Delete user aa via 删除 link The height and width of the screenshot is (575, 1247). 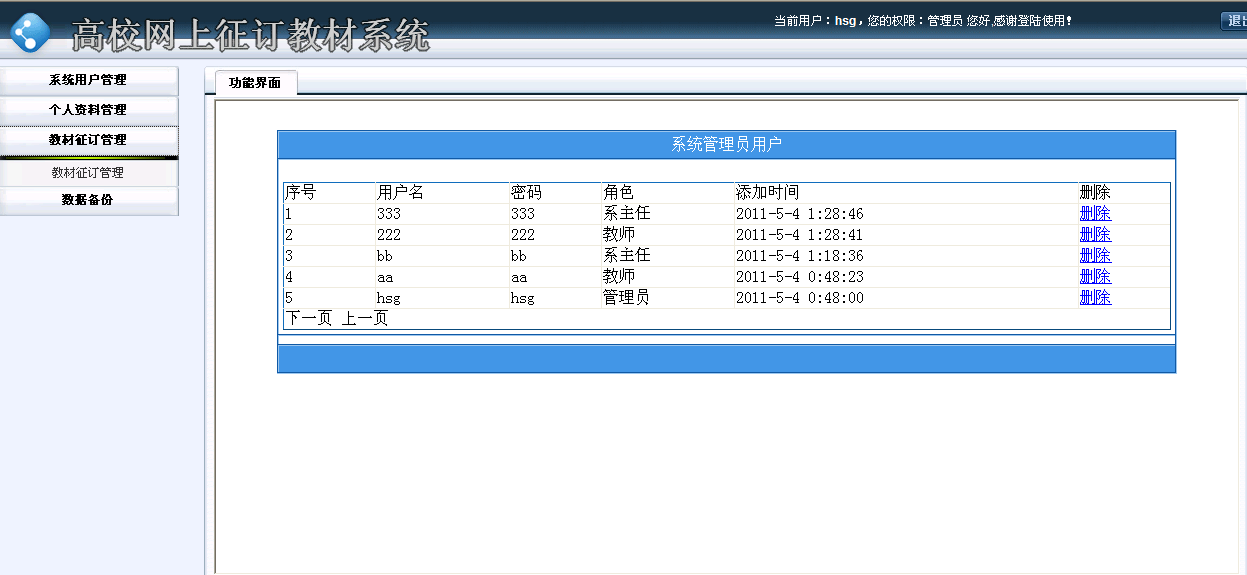pos(1095,277)
